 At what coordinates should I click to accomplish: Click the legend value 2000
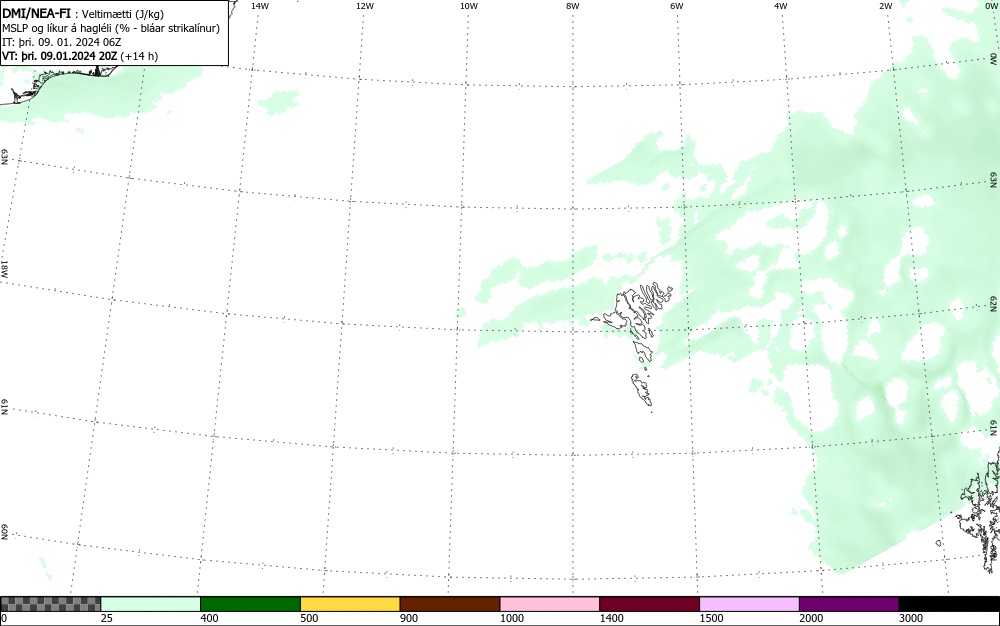coord(811,618)
